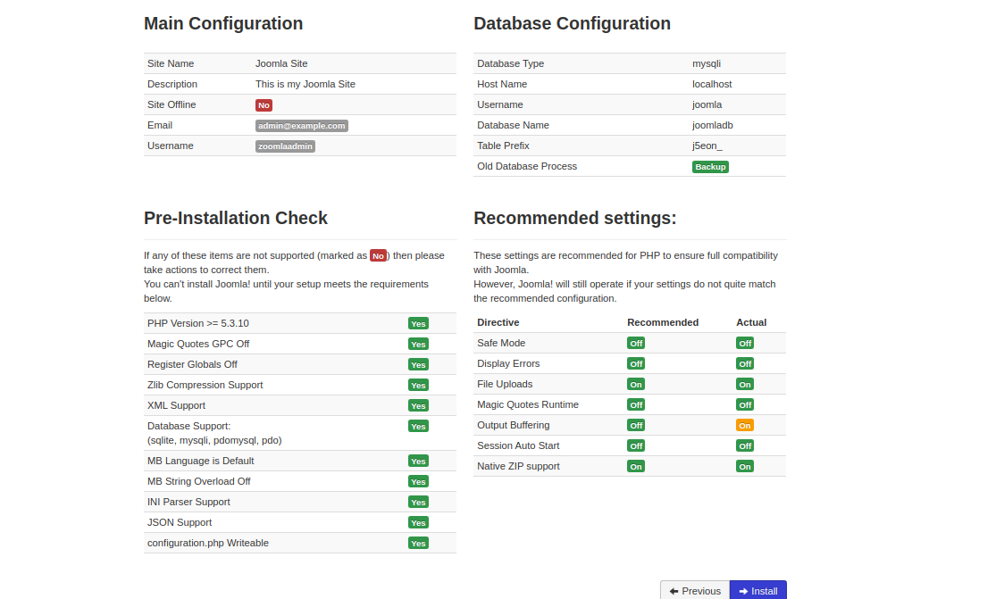The height and width of the screenshot is (599, 1004).
Task: Click the Actual On badge for Native ZIP support
Action: pyautogui.click(x=745, y=466)
